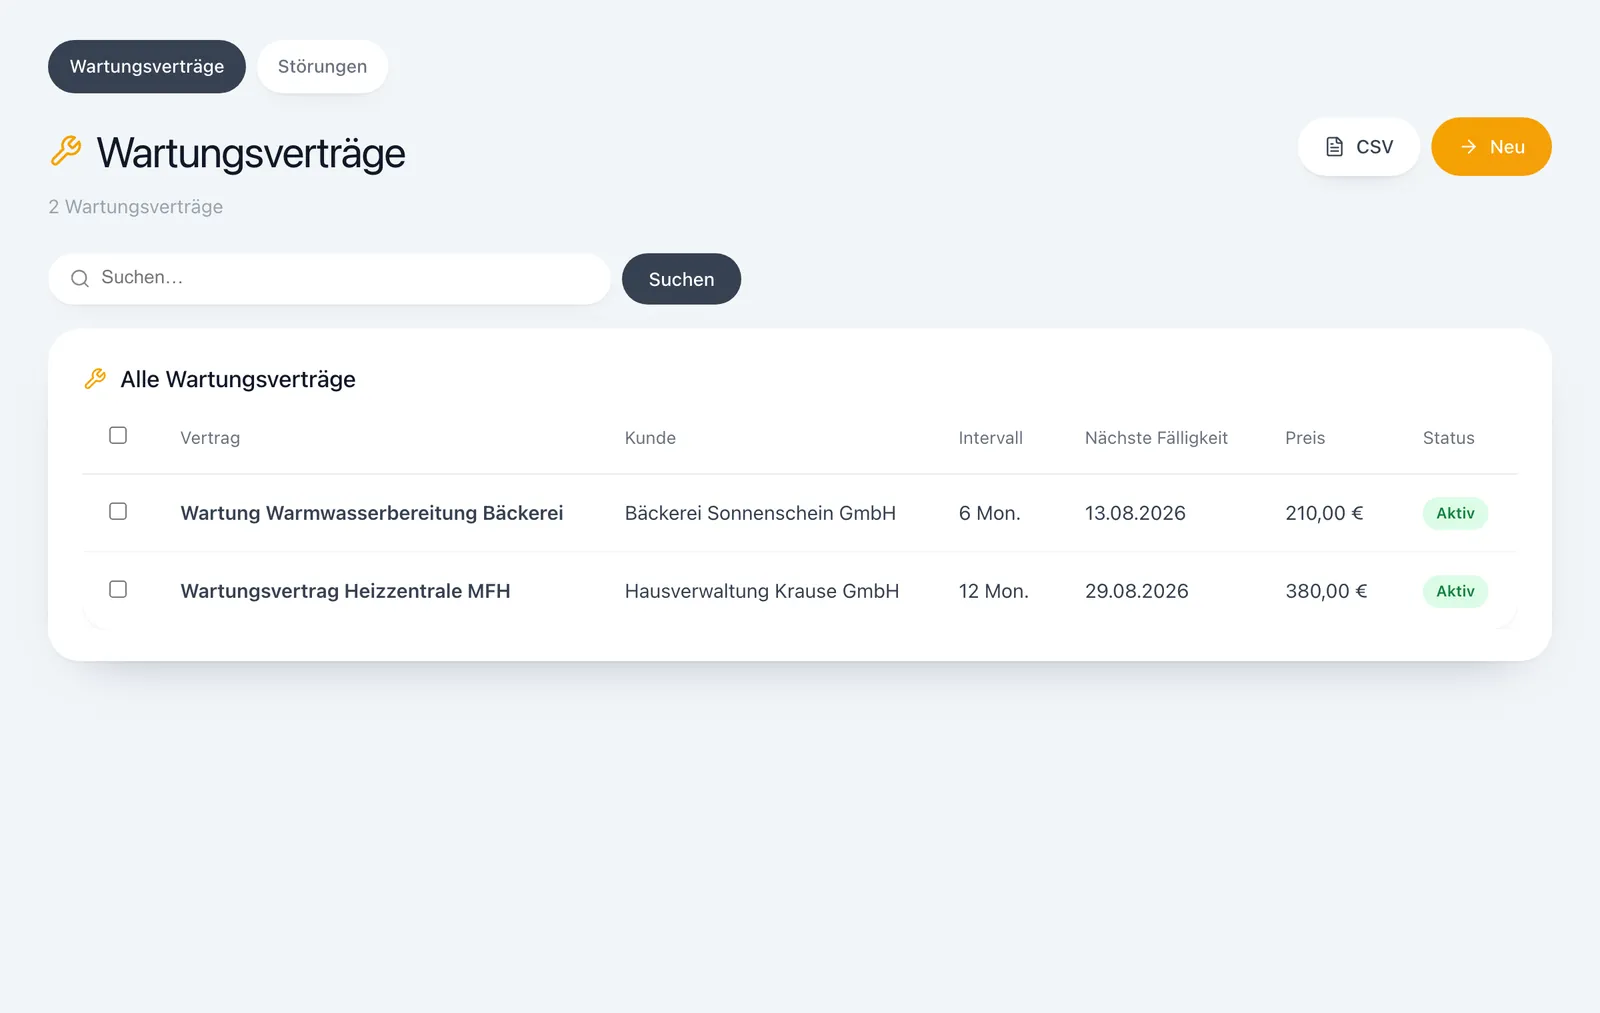Viewport: 1600px width, 1013px height.
Task: Click the document icon on the CSV button
Action: pos(1334,147)
